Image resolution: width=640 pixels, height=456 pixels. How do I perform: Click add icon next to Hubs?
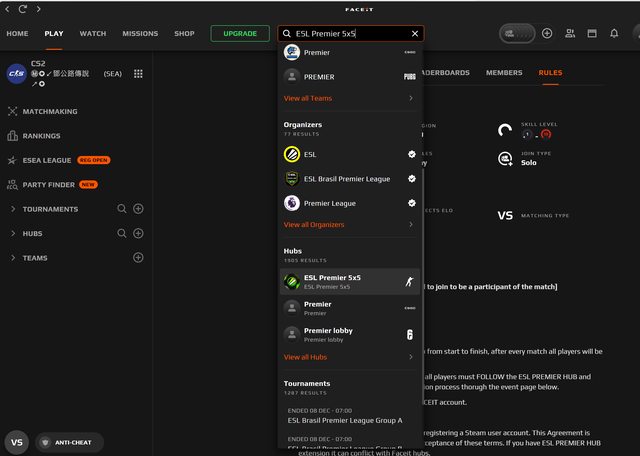(x=138, y=233)
